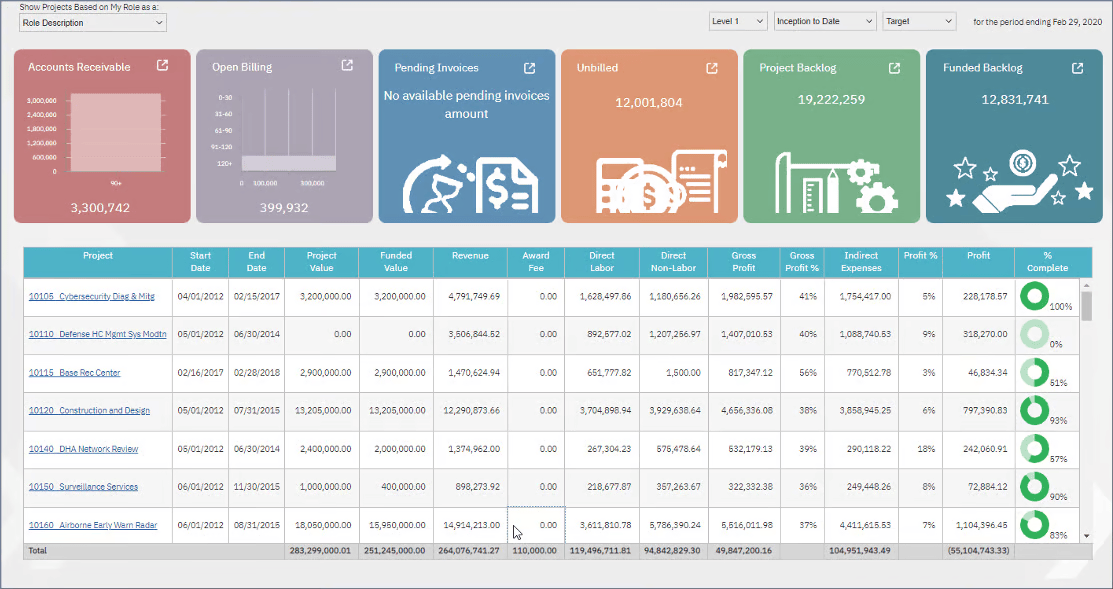Image resolution: width=1113 pixels, height=589 pixels.
Task: Open the Level 1 dropdown
Action: tap(737, 20)
